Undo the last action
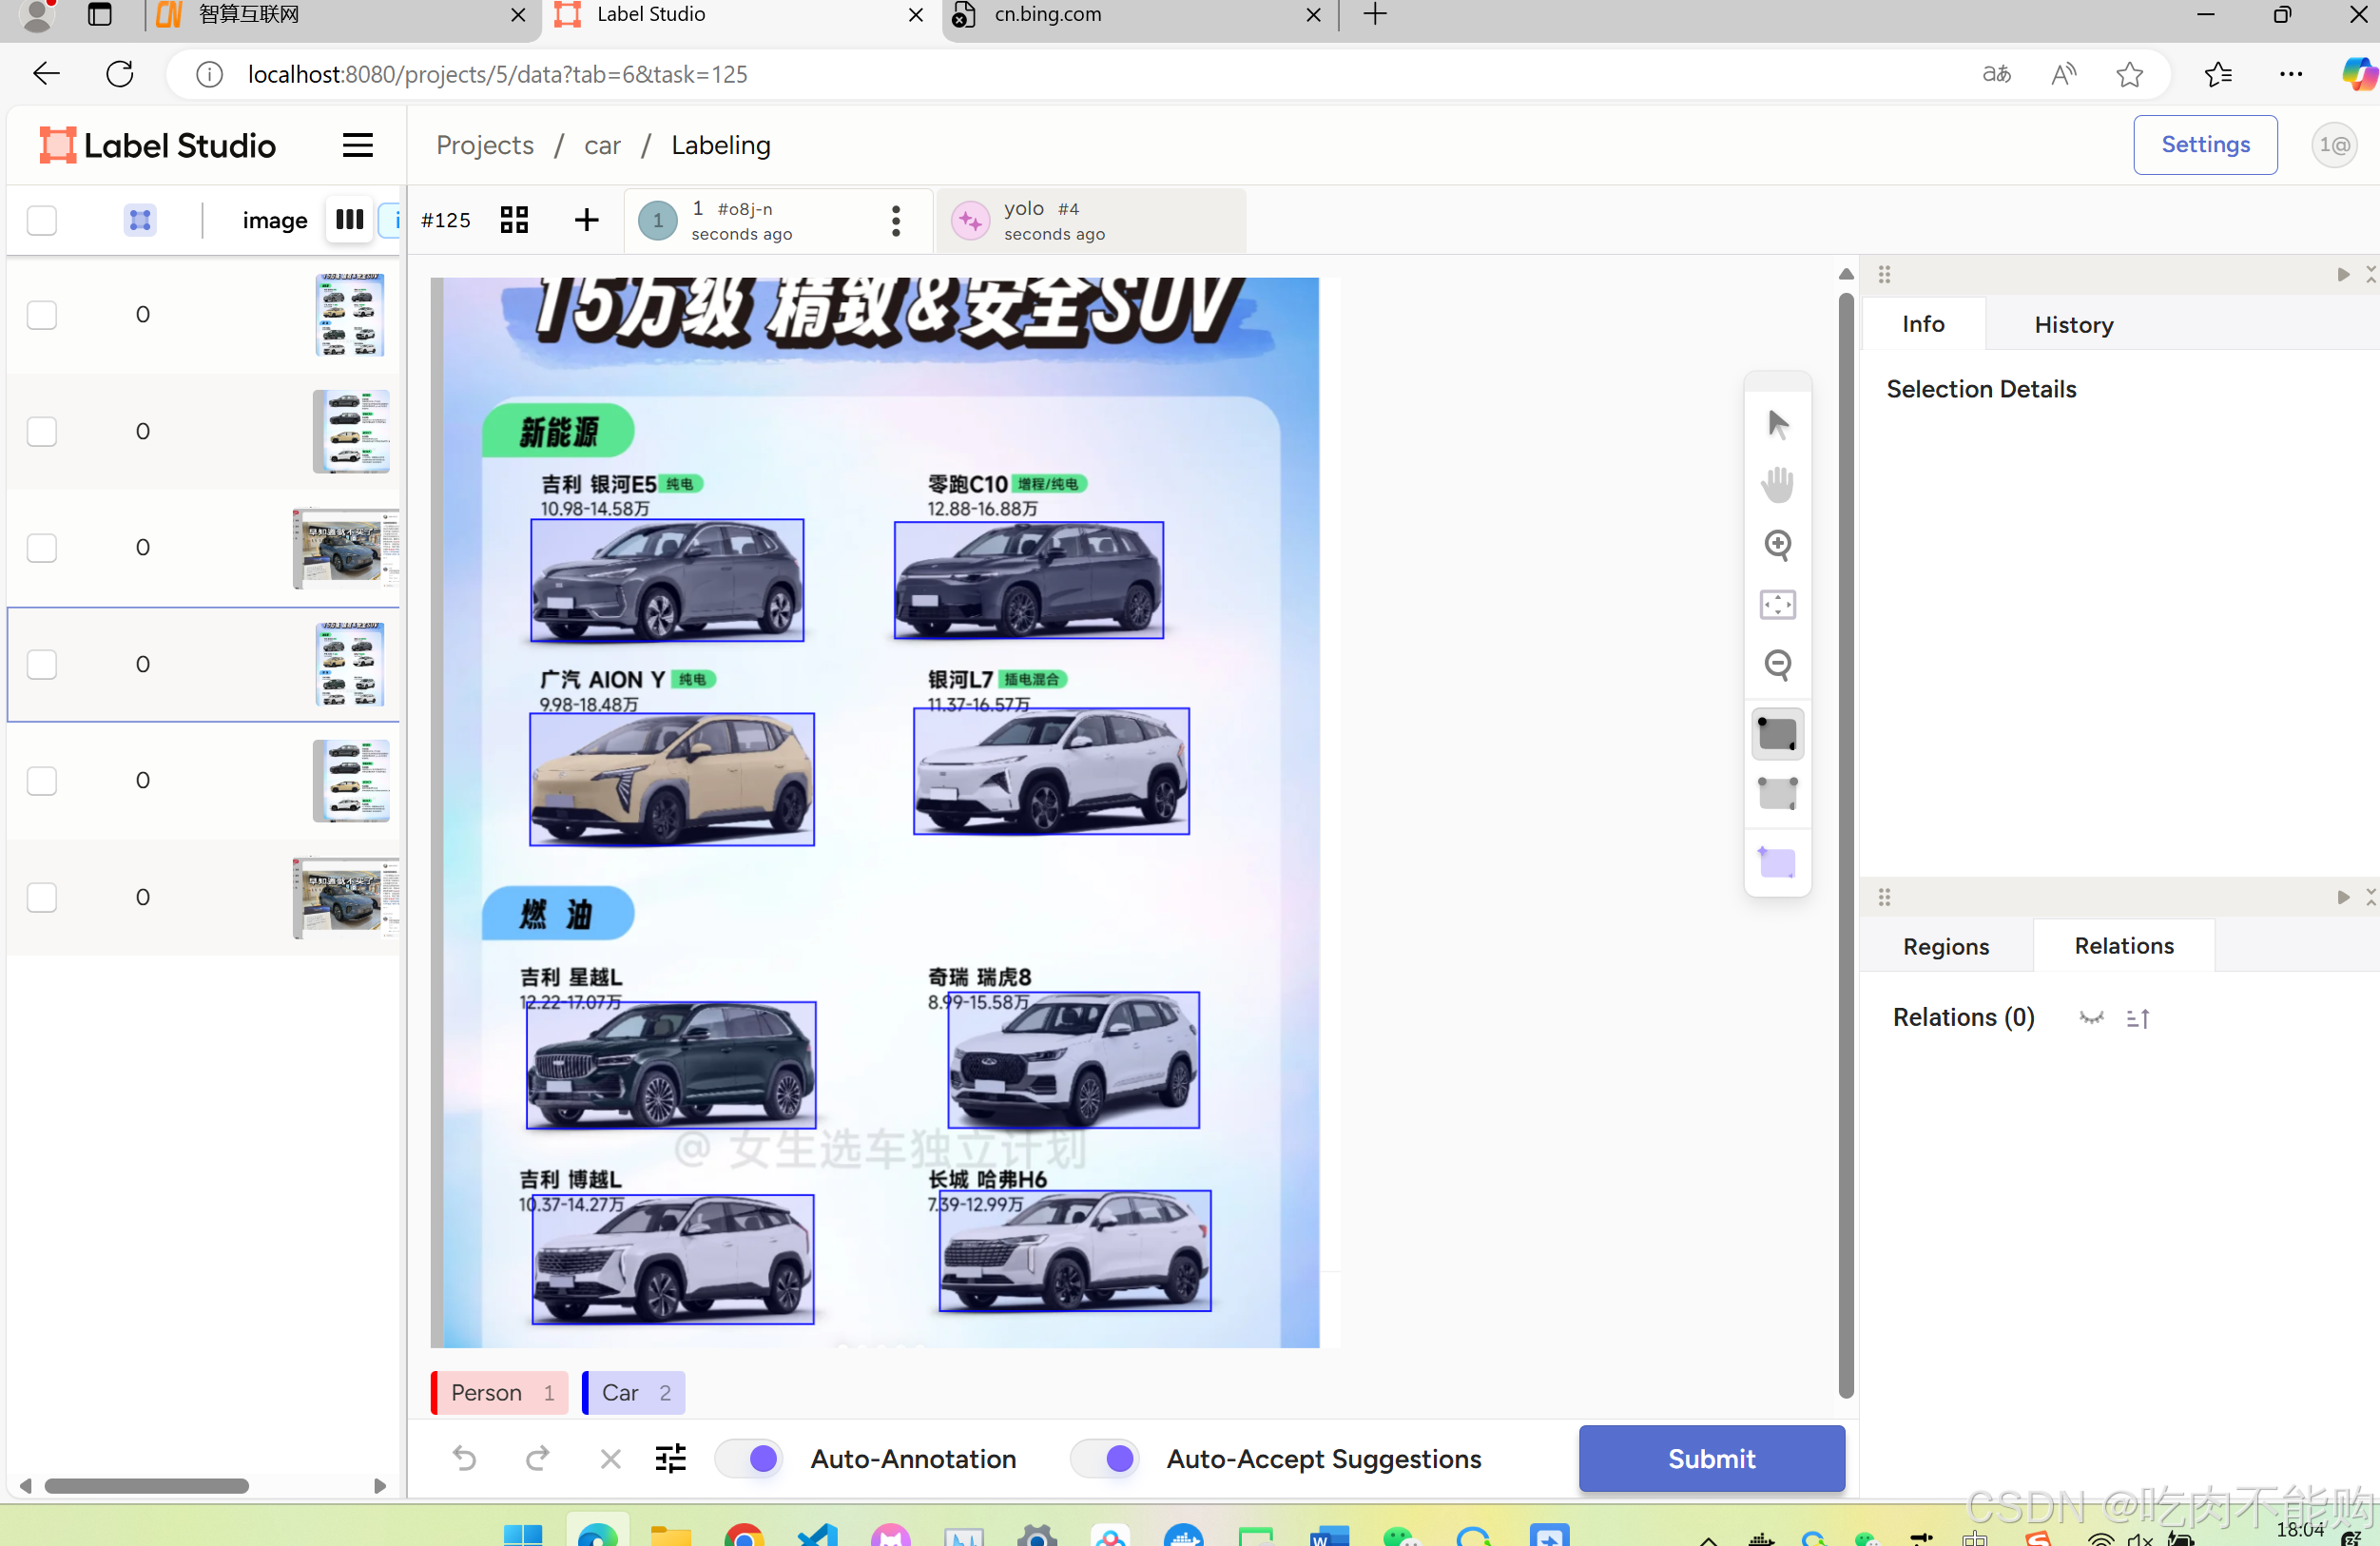2380x1546 pixels. (465, 1458)
